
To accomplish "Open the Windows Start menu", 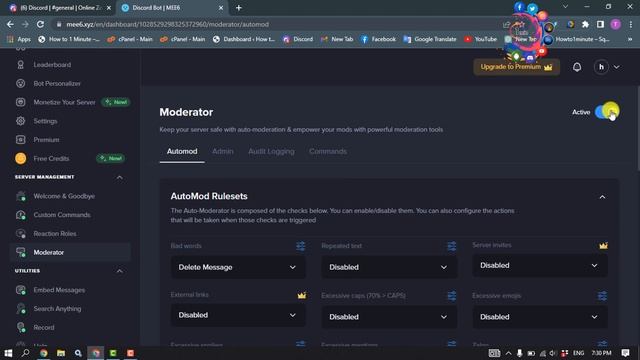I will pyautogui.click(x=8, y=353).
